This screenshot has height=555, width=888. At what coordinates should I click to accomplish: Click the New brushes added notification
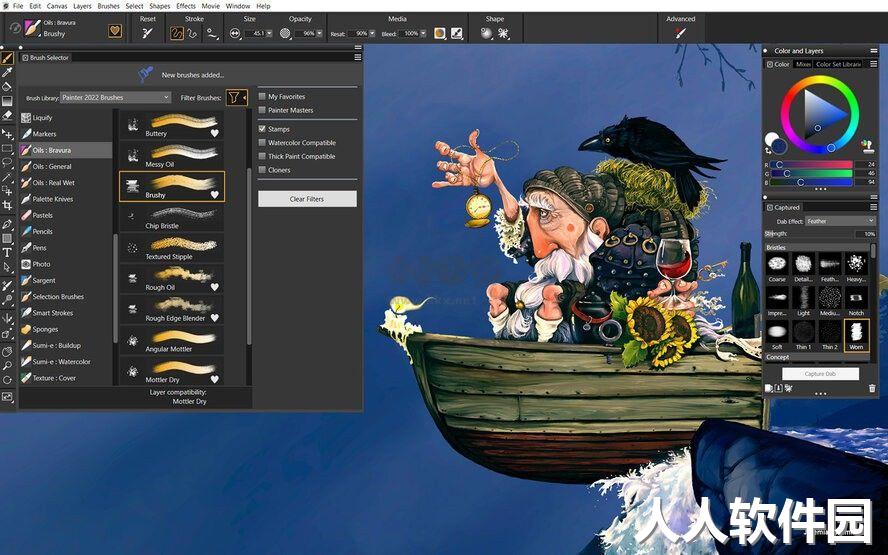pos(193,75)
